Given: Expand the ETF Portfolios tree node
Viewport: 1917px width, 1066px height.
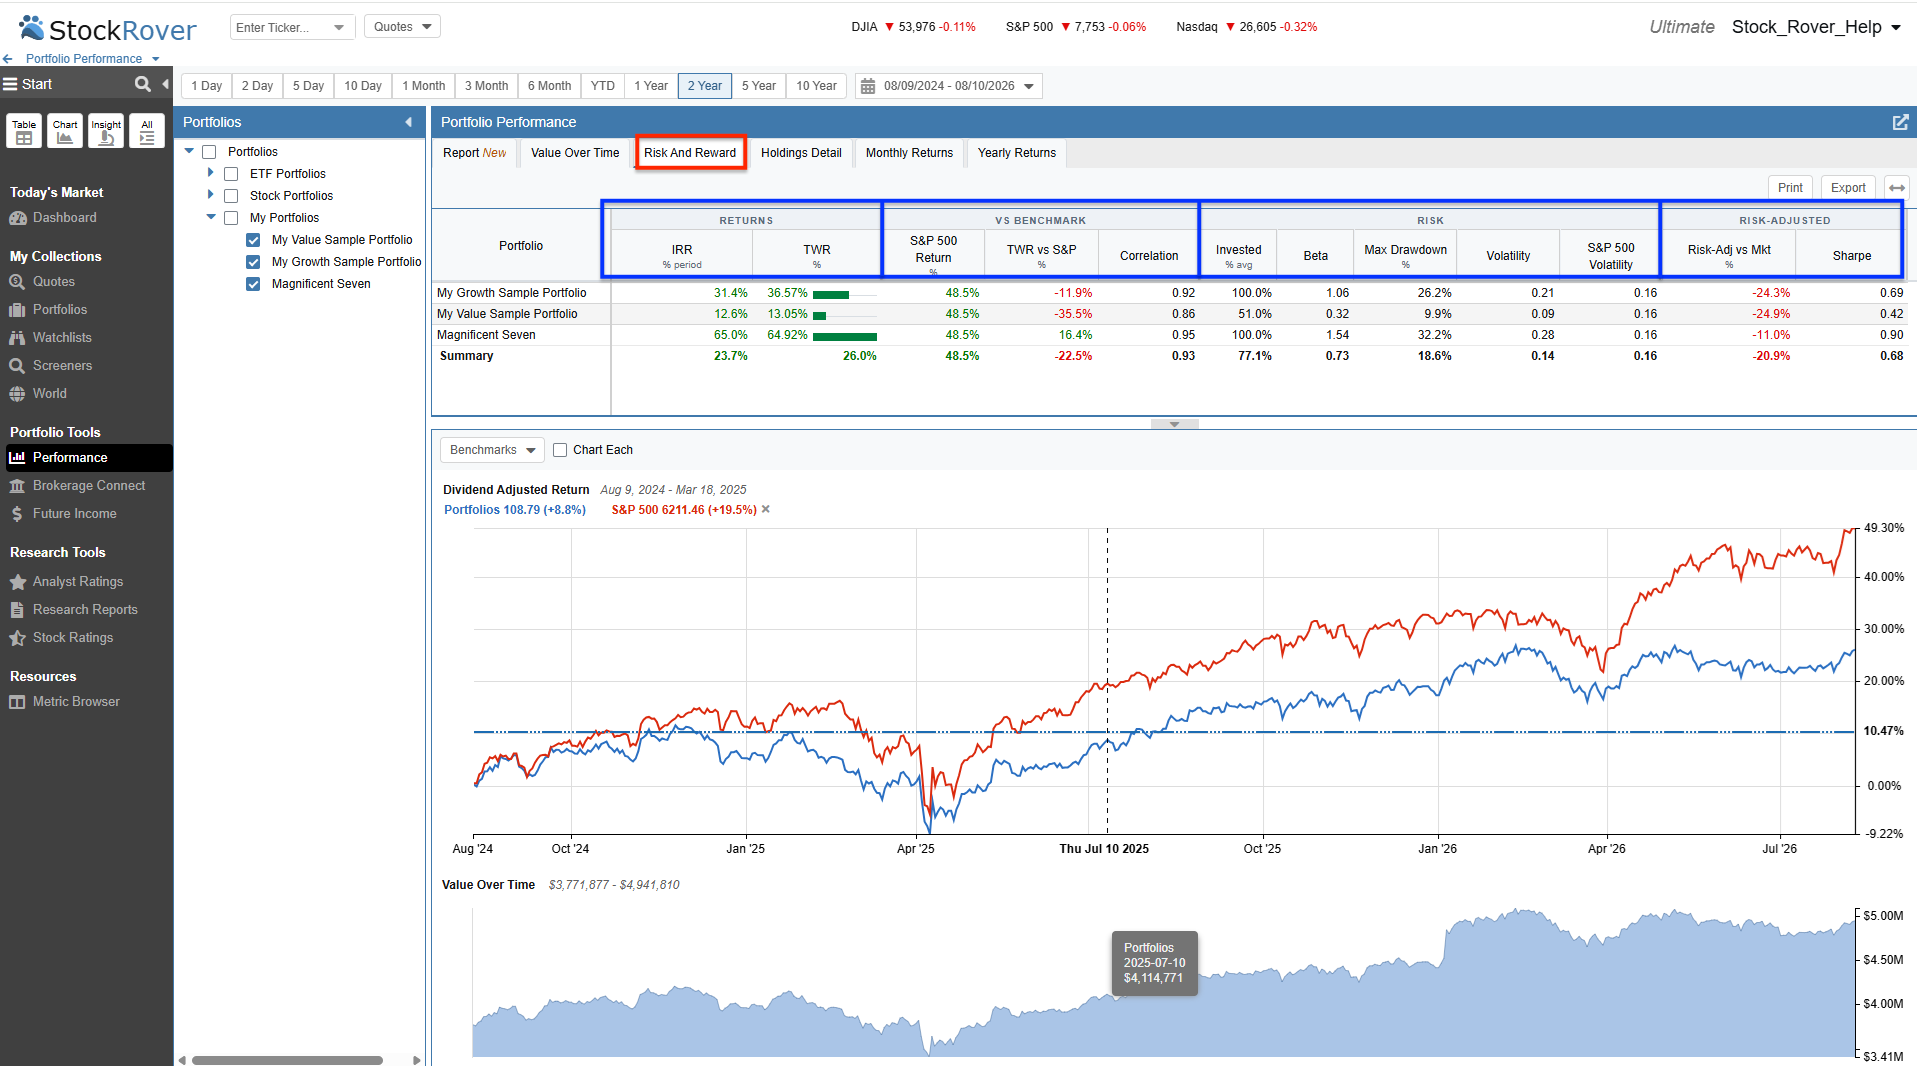Looking at the screenshot, I should (210, 173).
